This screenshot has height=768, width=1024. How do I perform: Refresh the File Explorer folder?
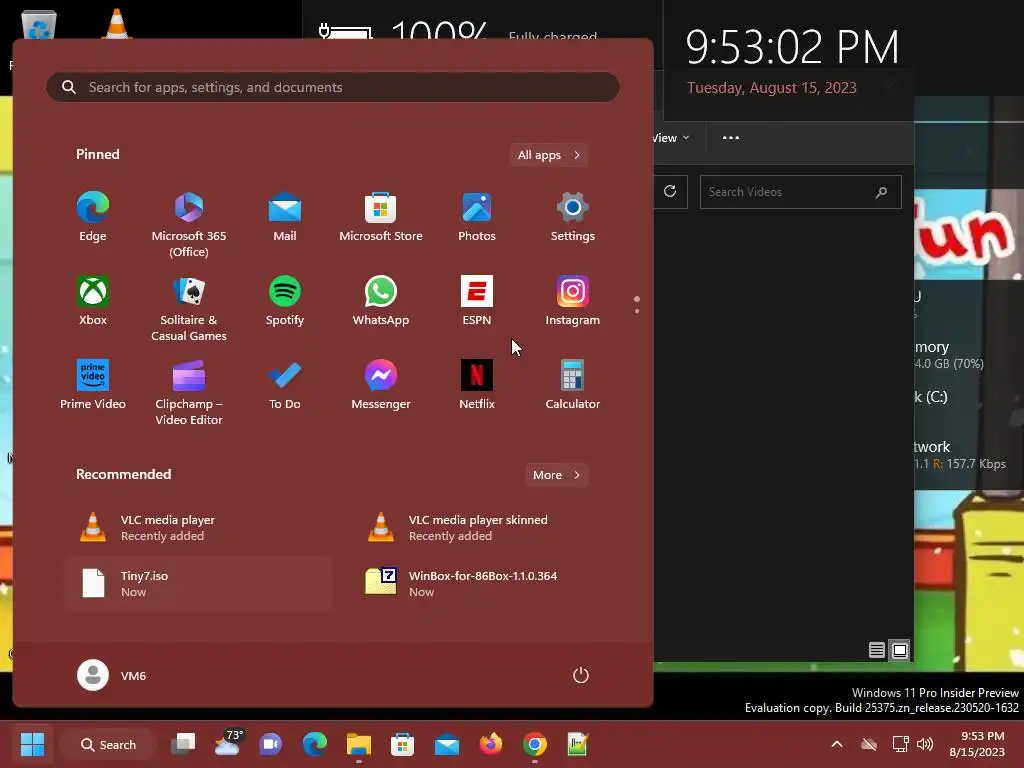(x=670, y=191)
